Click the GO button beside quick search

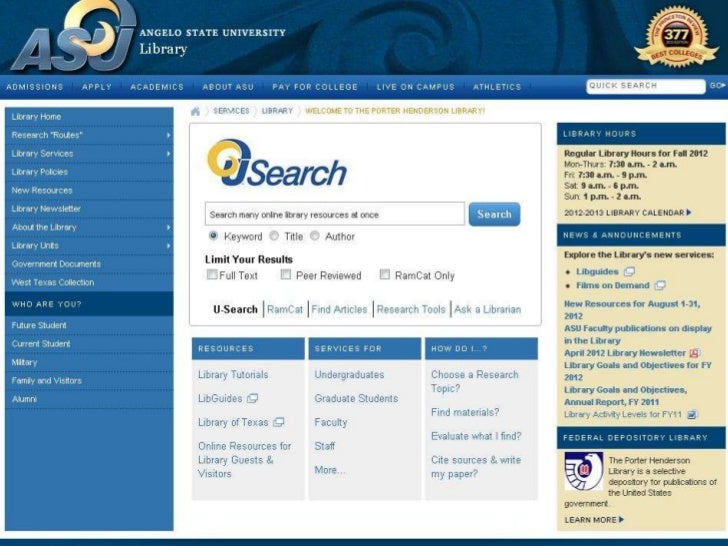pos(717,85)
